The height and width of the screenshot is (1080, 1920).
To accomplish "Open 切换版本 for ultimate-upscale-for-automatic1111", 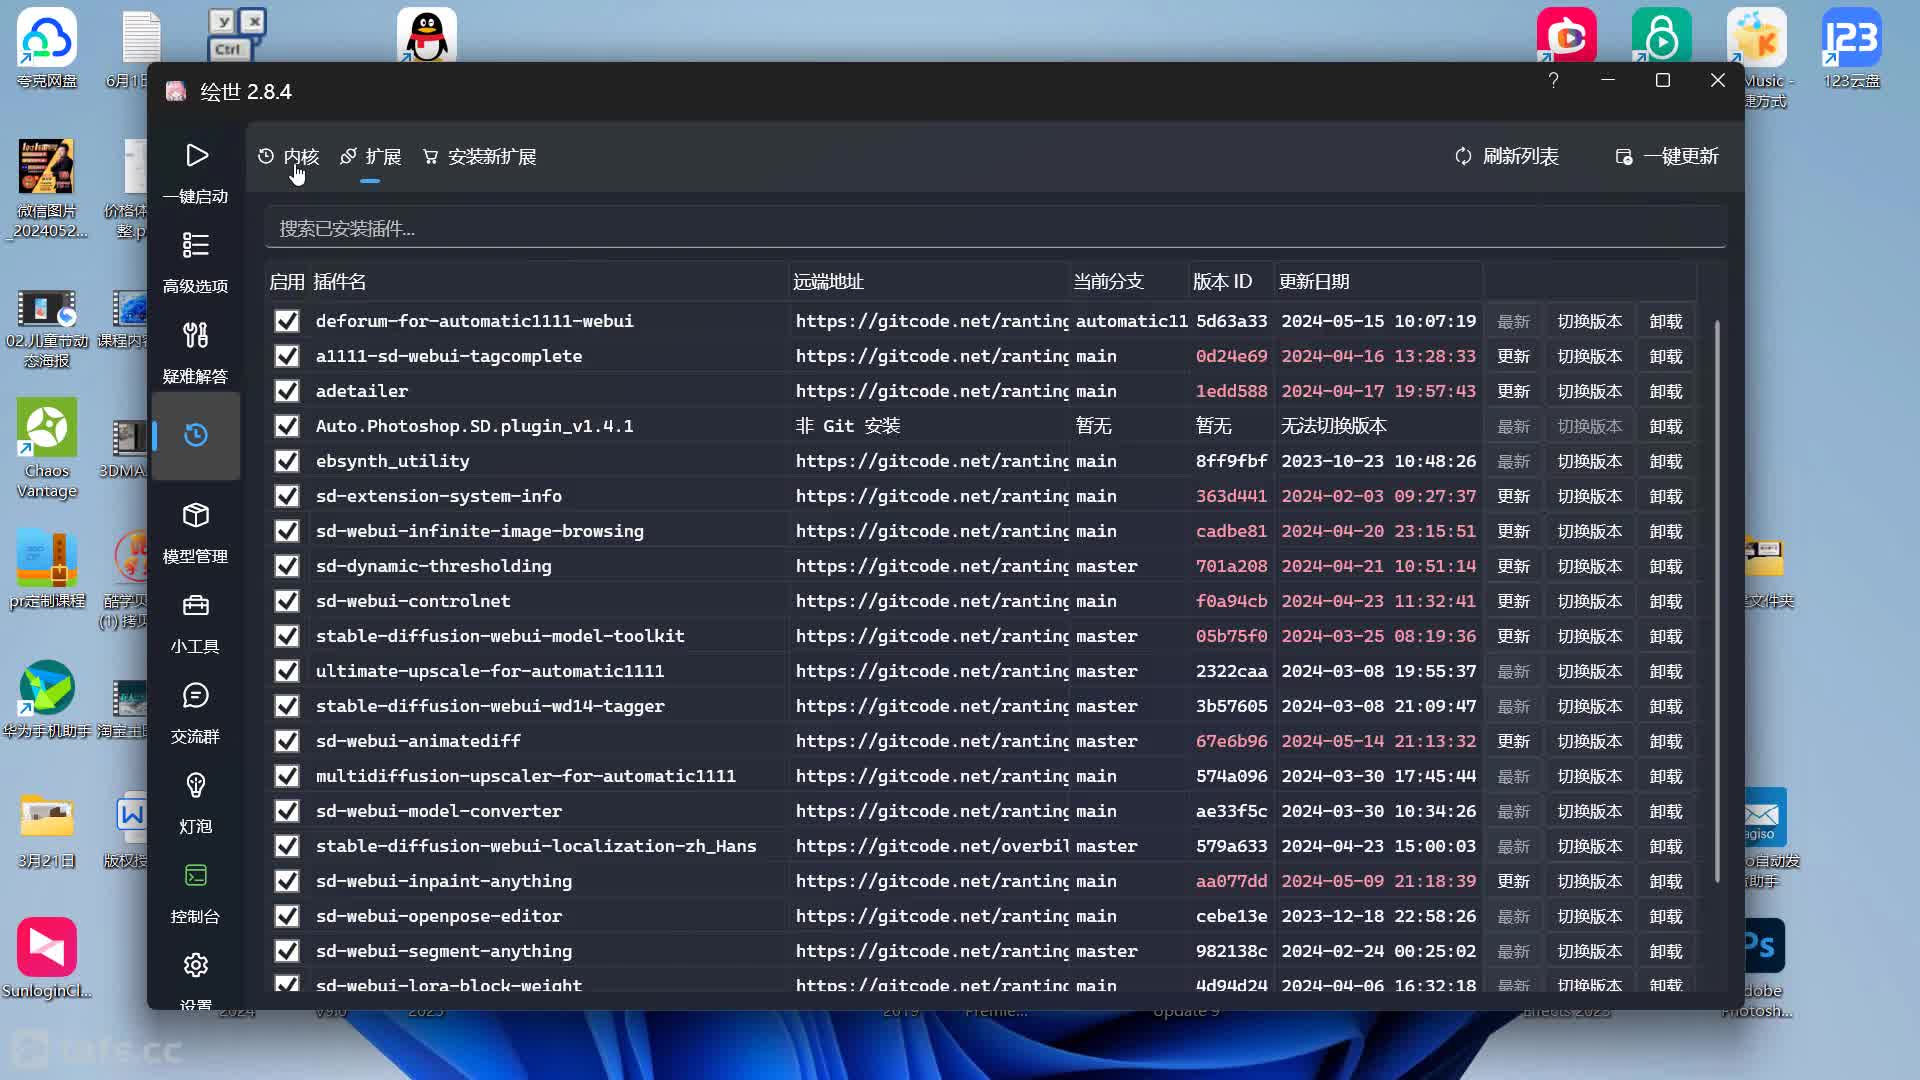I will pyautogui.click(x=1590, y=671).
